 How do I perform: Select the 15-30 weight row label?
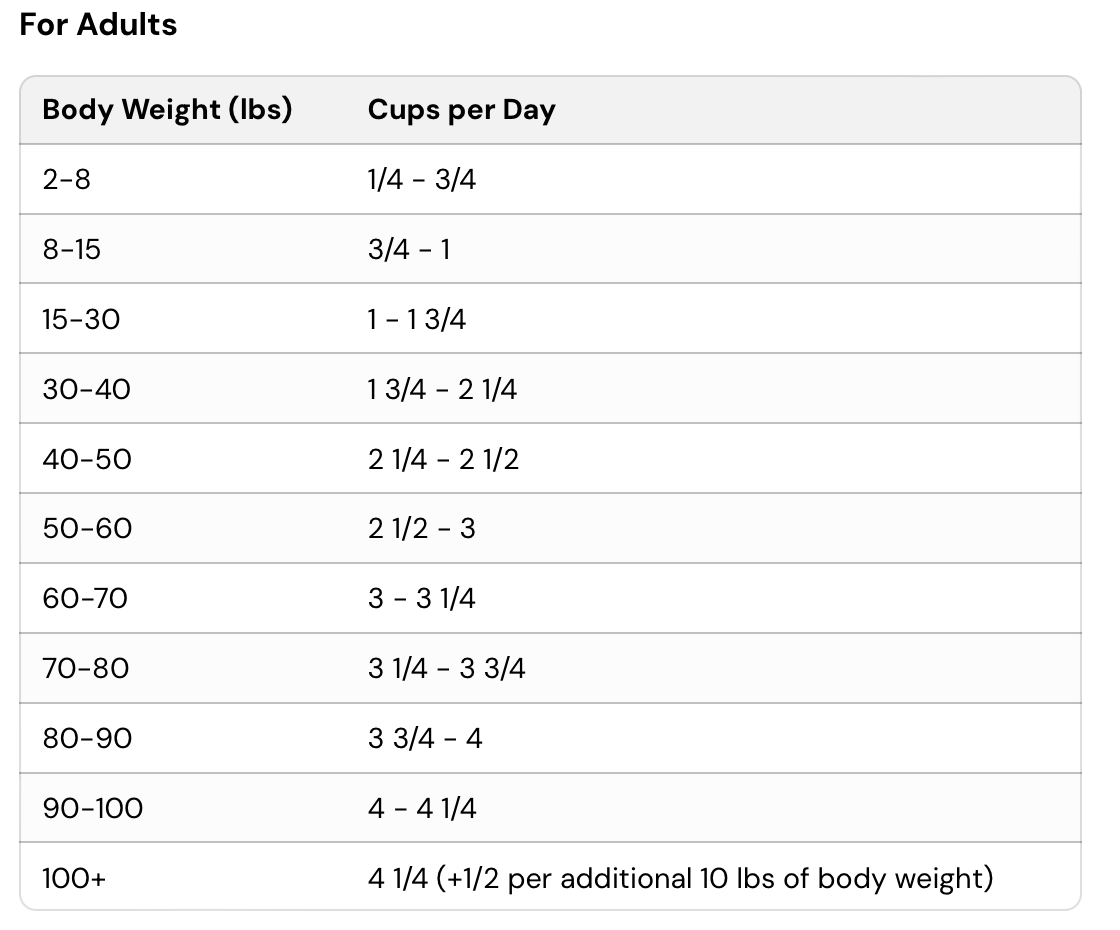coord(81,319)
